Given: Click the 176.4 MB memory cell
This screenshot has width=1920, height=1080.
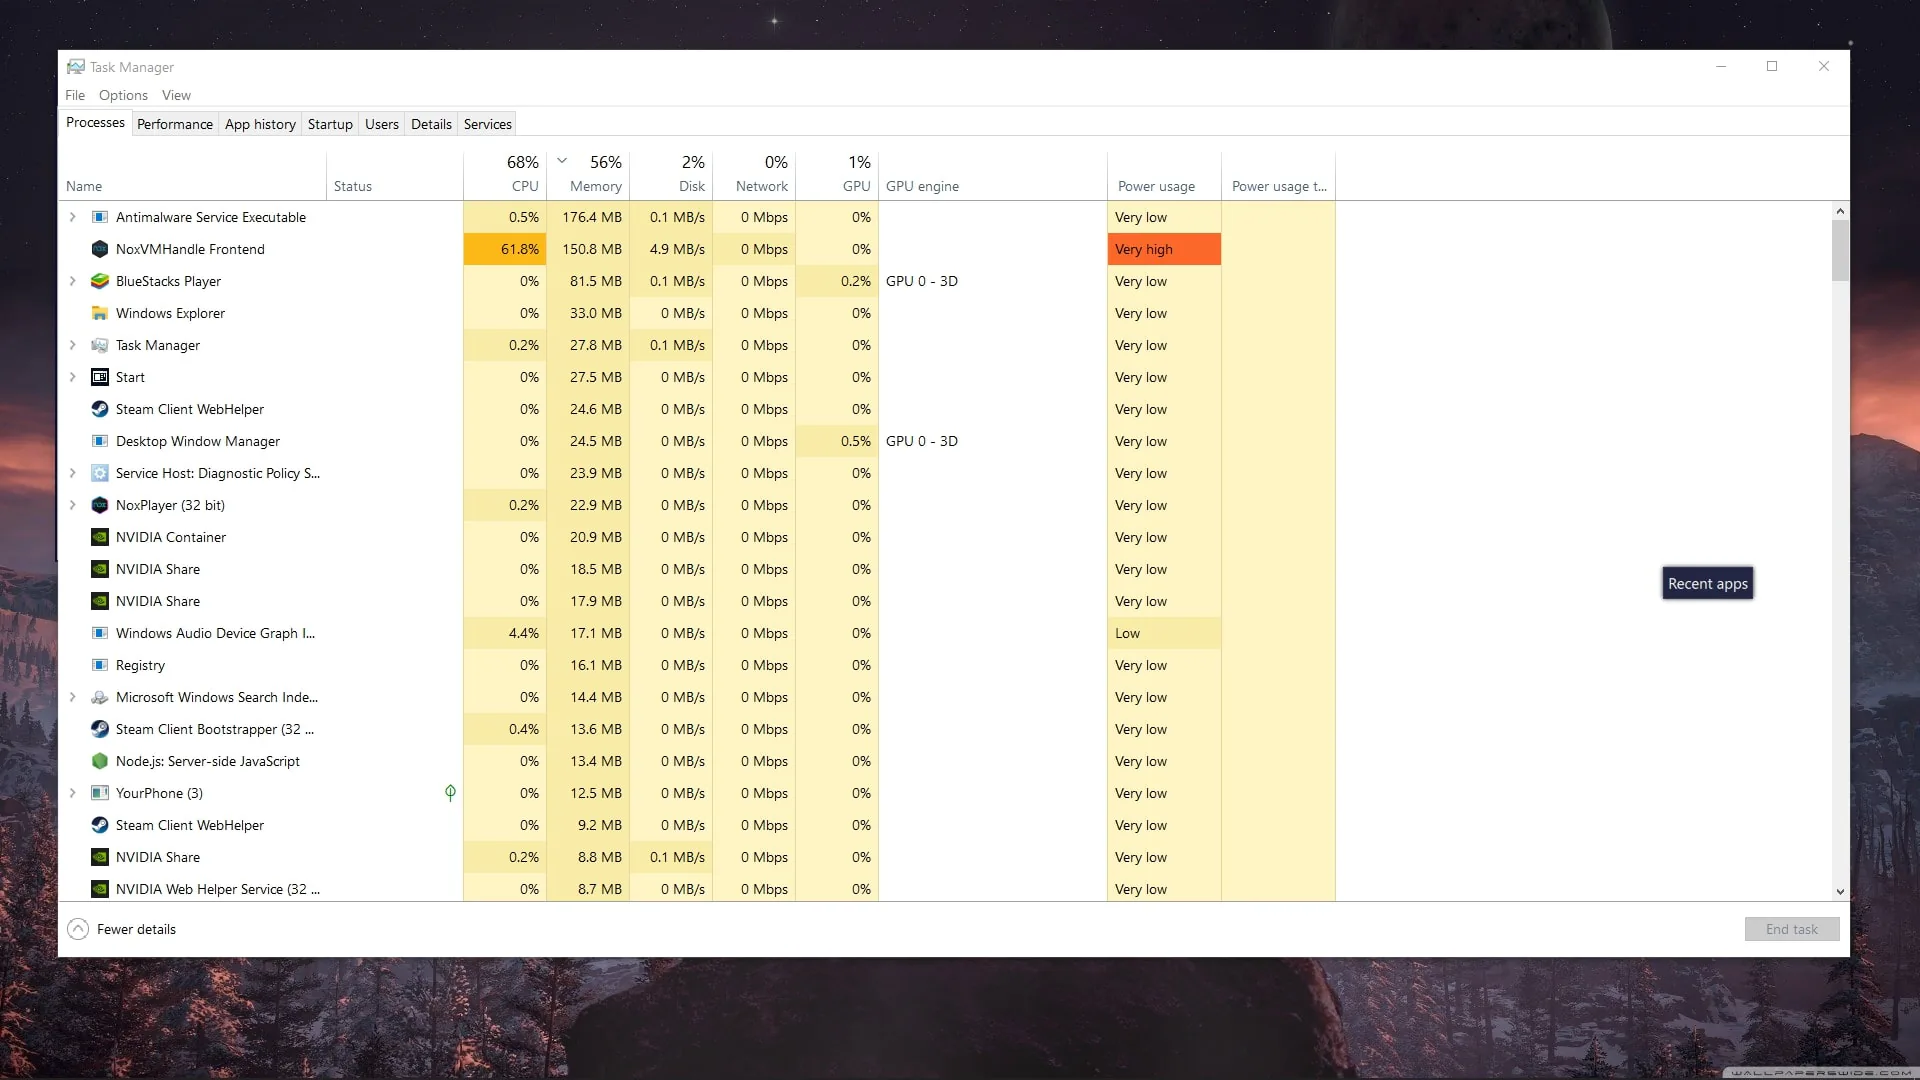Looking at the screenshot, I should (x=588, y=217).
